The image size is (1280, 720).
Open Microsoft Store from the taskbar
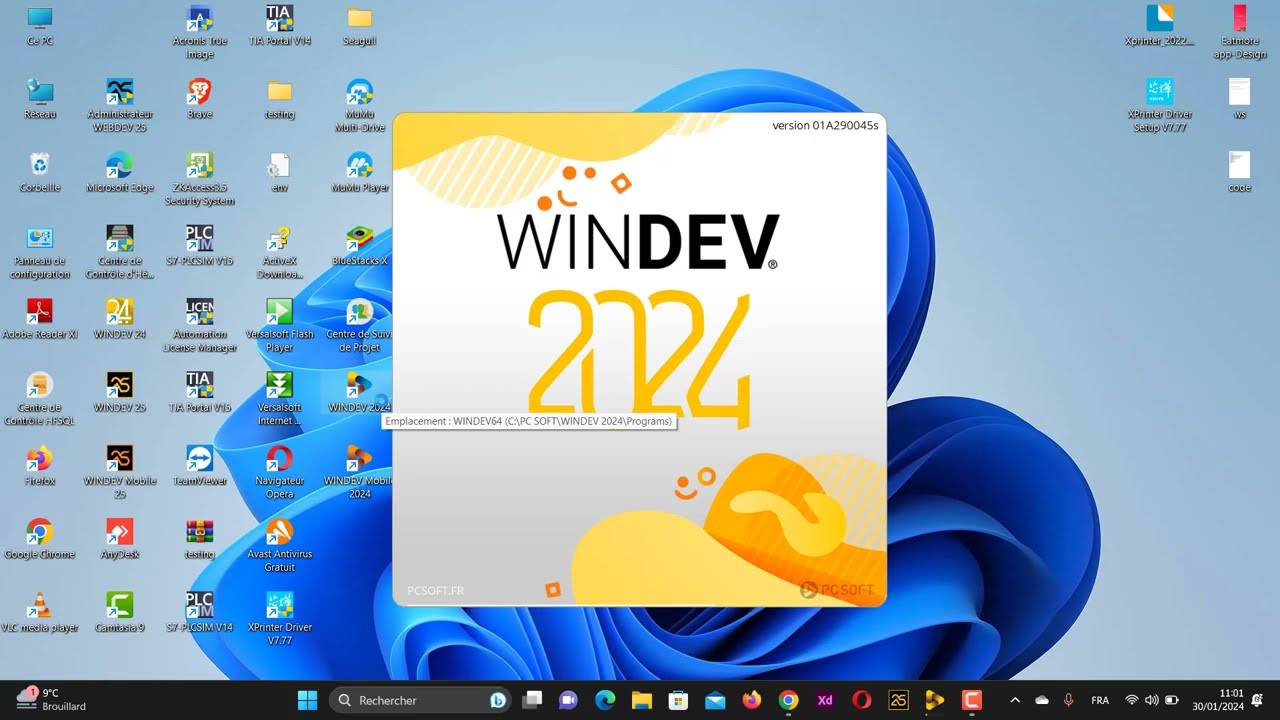pyautogui.click(x=678, y=700)
